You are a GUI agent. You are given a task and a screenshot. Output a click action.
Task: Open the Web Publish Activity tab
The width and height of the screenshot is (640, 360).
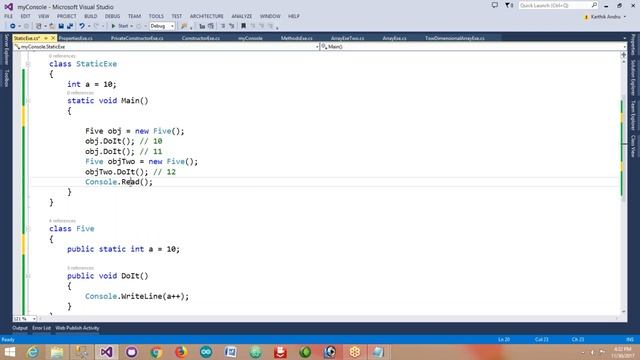pos(77,328)
